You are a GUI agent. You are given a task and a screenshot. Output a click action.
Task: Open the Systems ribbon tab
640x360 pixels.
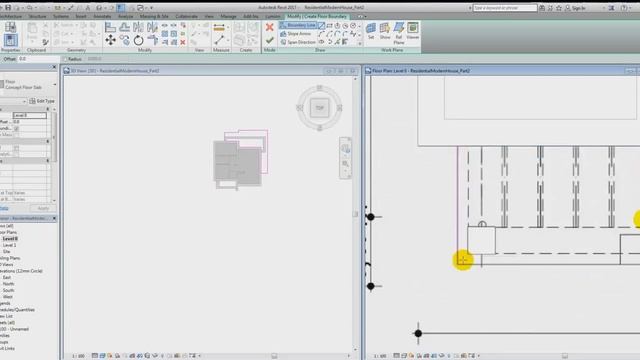[61, 16]
